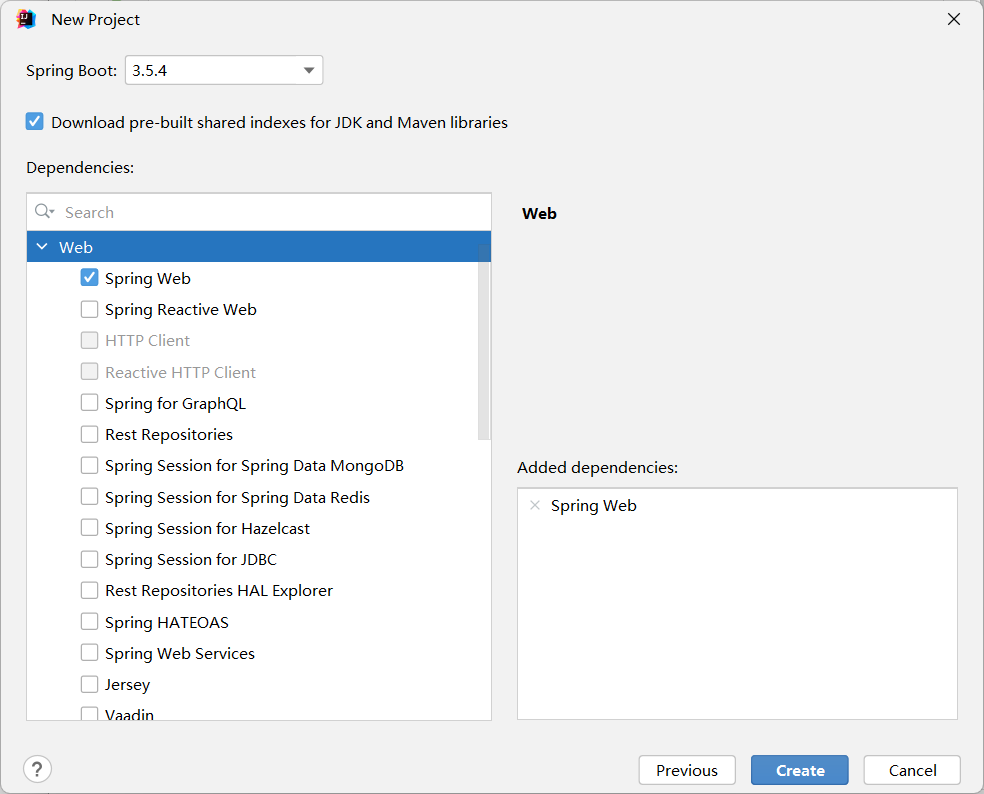Viewport: 984px width, 794px height.
Task: Tick the Spring HATEOAS checkbox
Action: [x=90, y=622]
